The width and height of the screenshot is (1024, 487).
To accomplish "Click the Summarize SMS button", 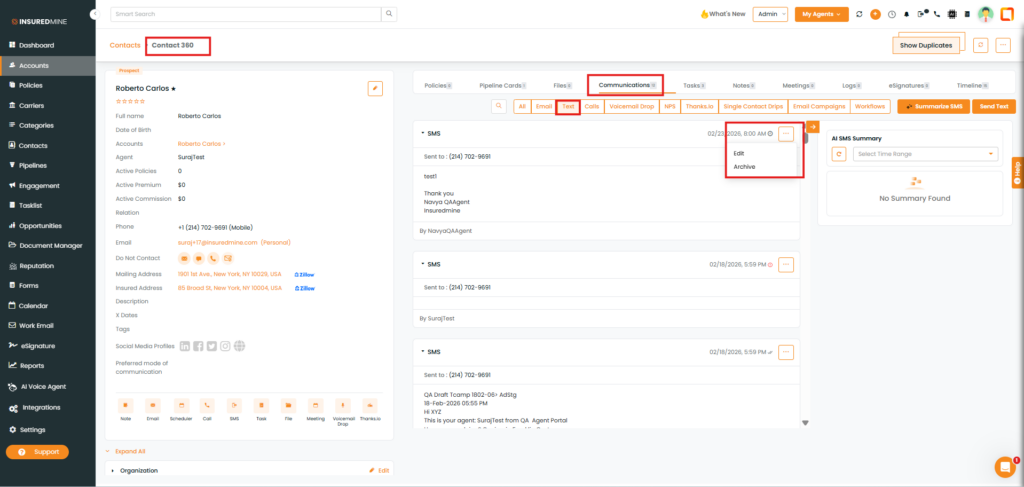I will click(933, 106).
